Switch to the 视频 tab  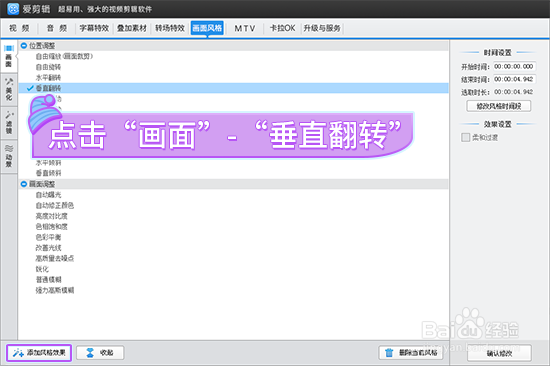click(19, 28)
